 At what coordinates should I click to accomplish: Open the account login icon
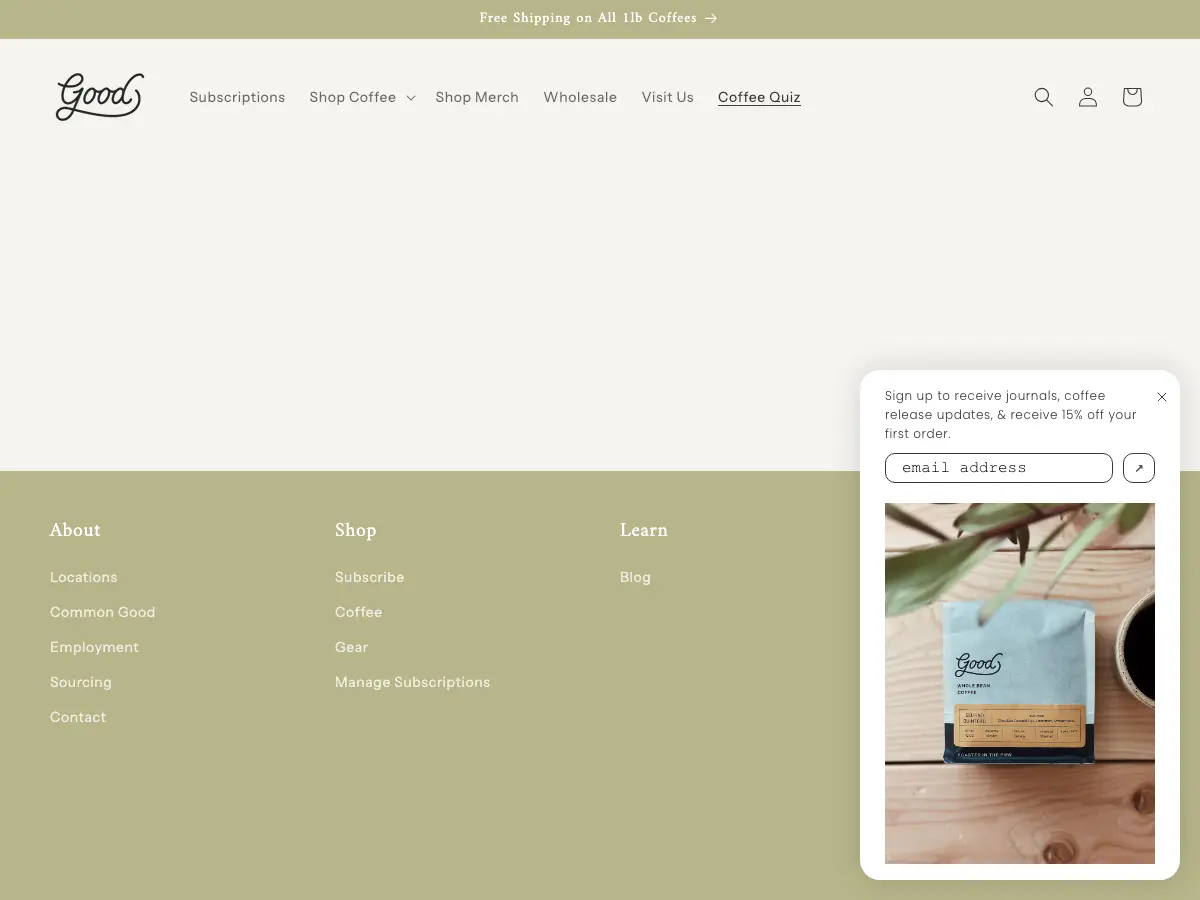pos(1088,97)
